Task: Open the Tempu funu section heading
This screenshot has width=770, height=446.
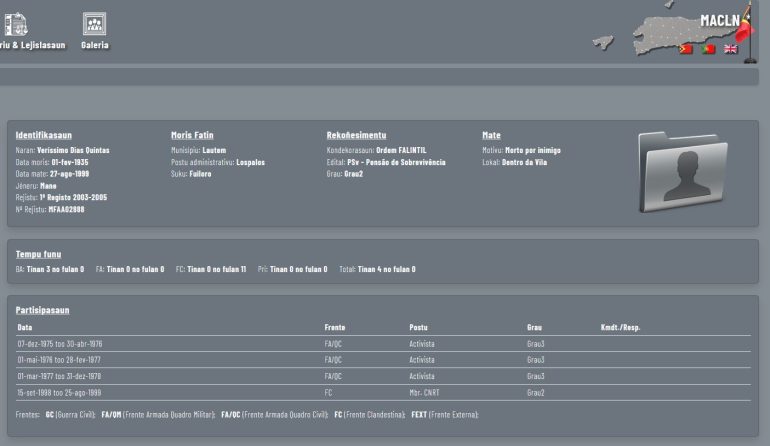Action: coord(38,254)
